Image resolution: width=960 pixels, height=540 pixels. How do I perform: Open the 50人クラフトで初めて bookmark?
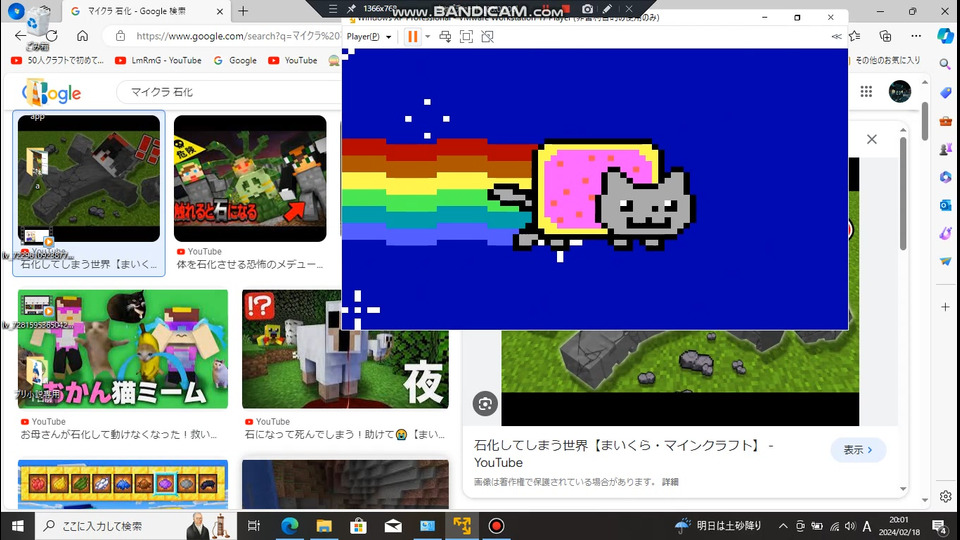(x=58, y=61)
